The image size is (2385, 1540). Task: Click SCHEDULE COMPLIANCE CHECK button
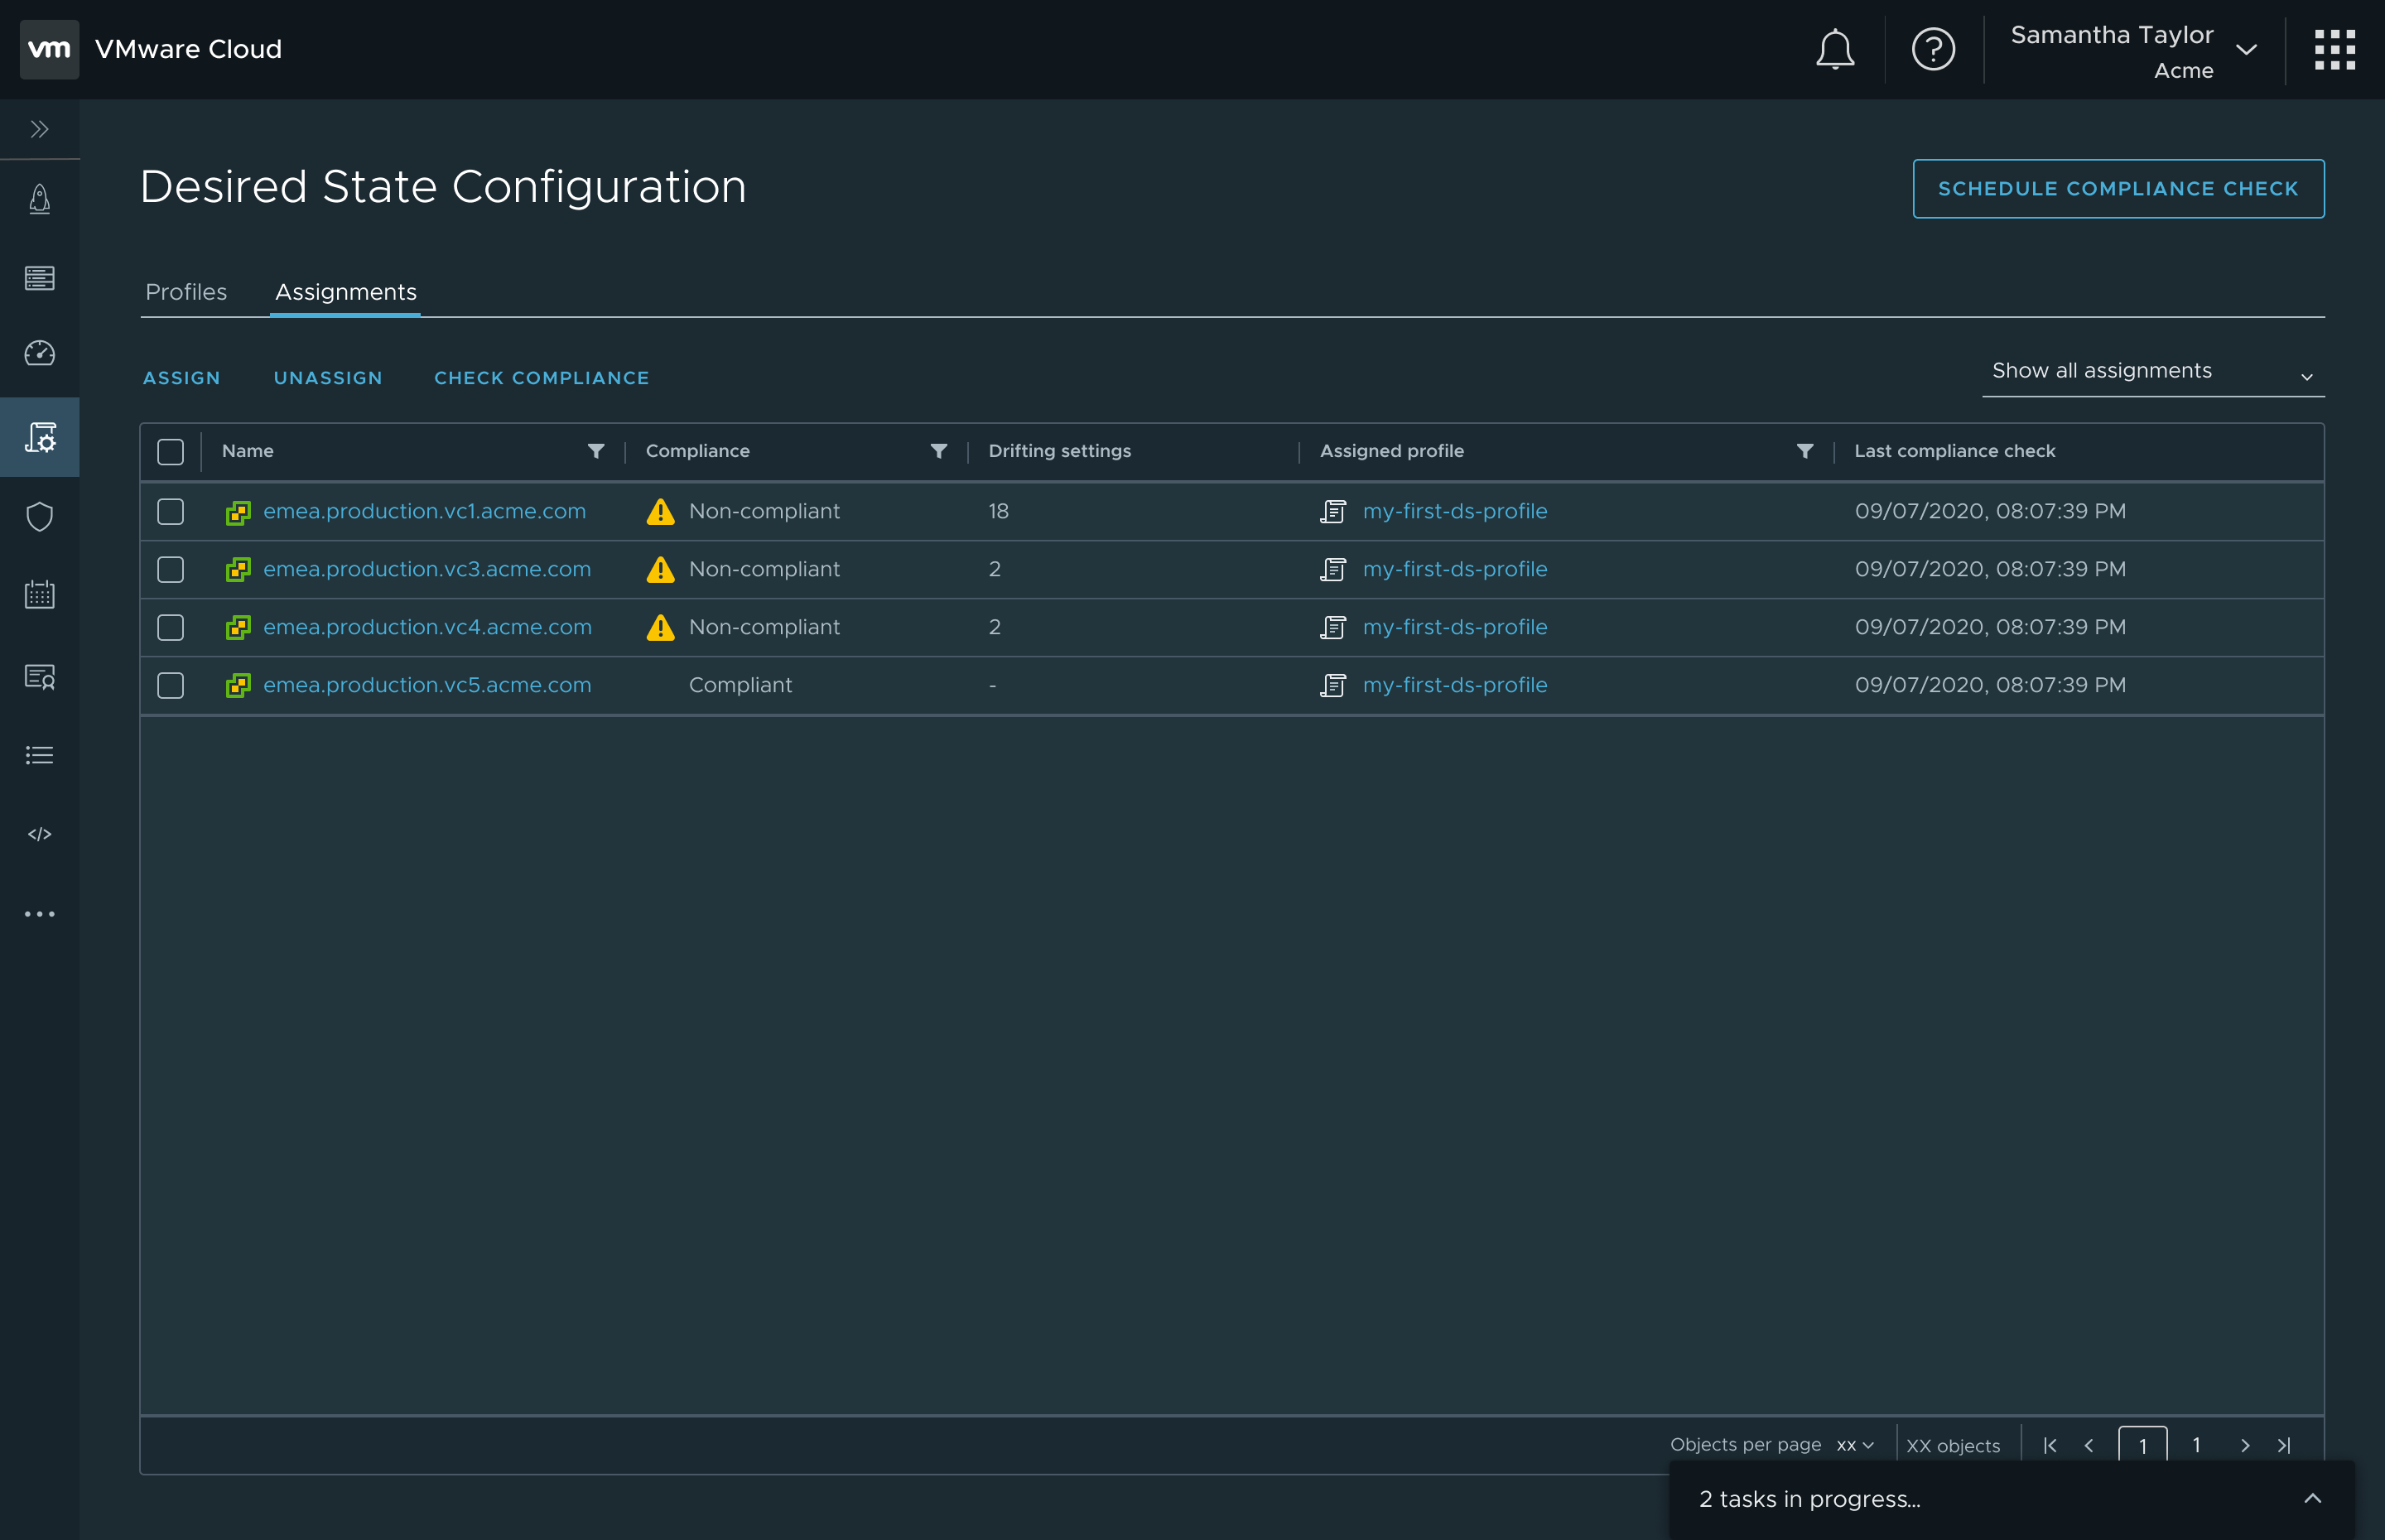[2118, 188]
